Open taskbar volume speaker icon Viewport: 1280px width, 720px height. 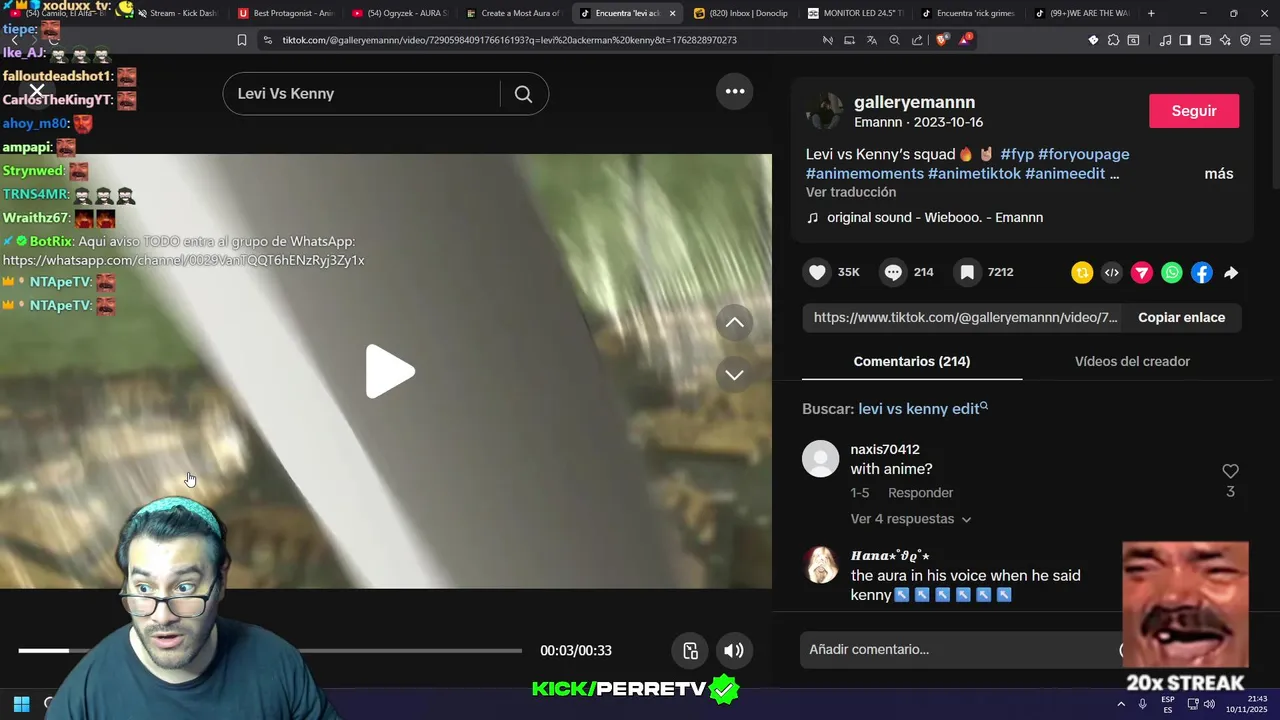click(x=1208, y=704)
